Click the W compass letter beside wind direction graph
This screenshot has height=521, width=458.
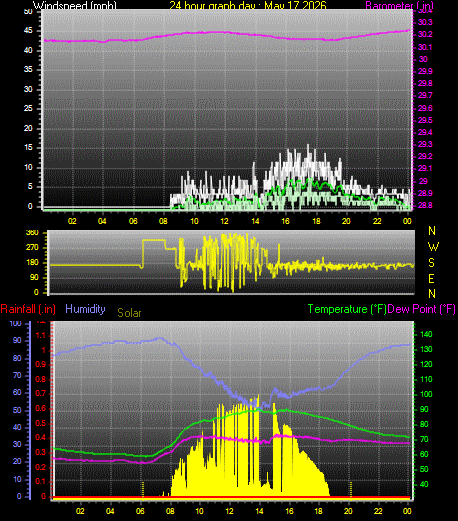[433, 247]
